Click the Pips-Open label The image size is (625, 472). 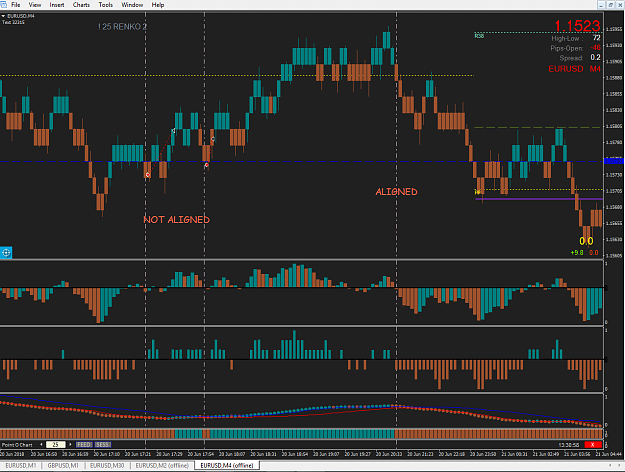pos(566,48)
